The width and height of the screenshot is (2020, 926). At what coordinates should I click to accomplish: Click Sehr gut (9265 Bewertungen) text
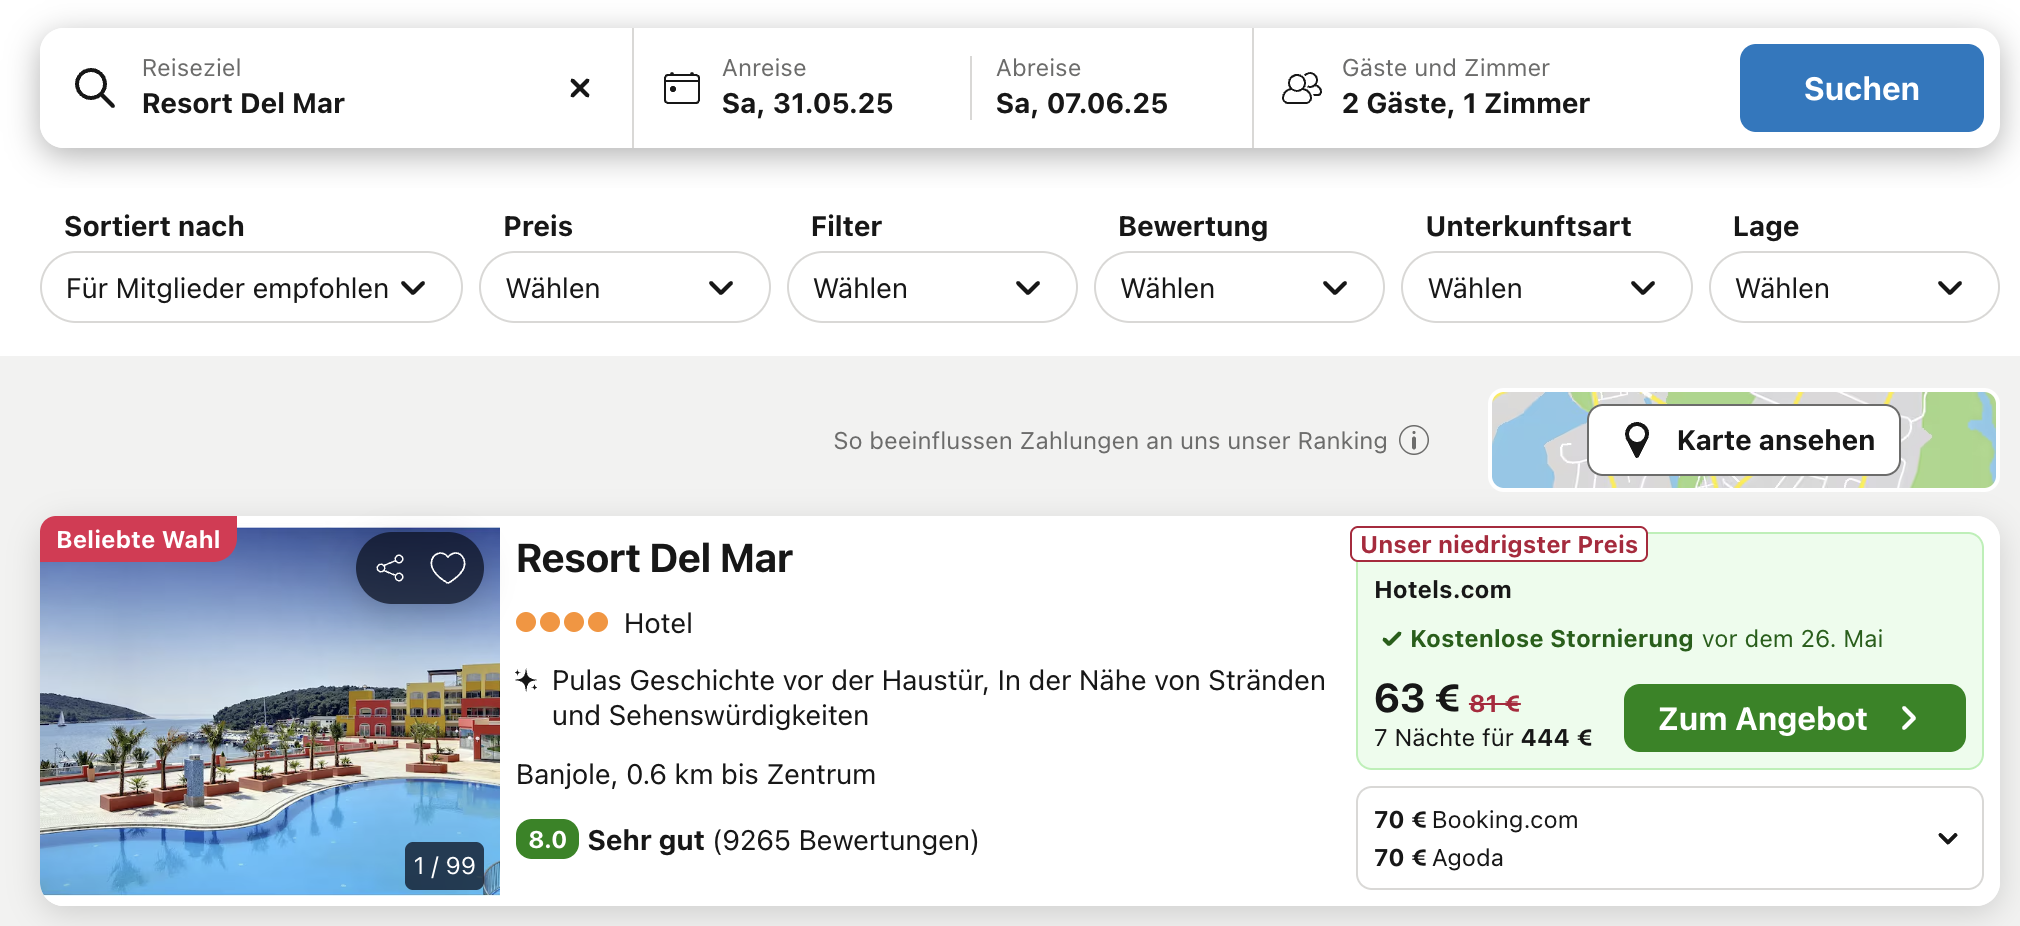[x=783, y=840]
